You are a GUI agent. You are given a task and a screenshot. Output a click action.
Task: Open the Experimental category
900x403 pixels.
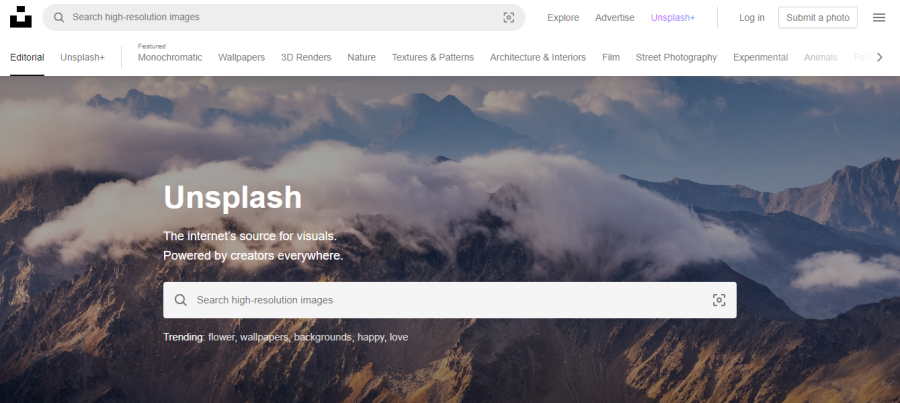[x=761, y=57]
